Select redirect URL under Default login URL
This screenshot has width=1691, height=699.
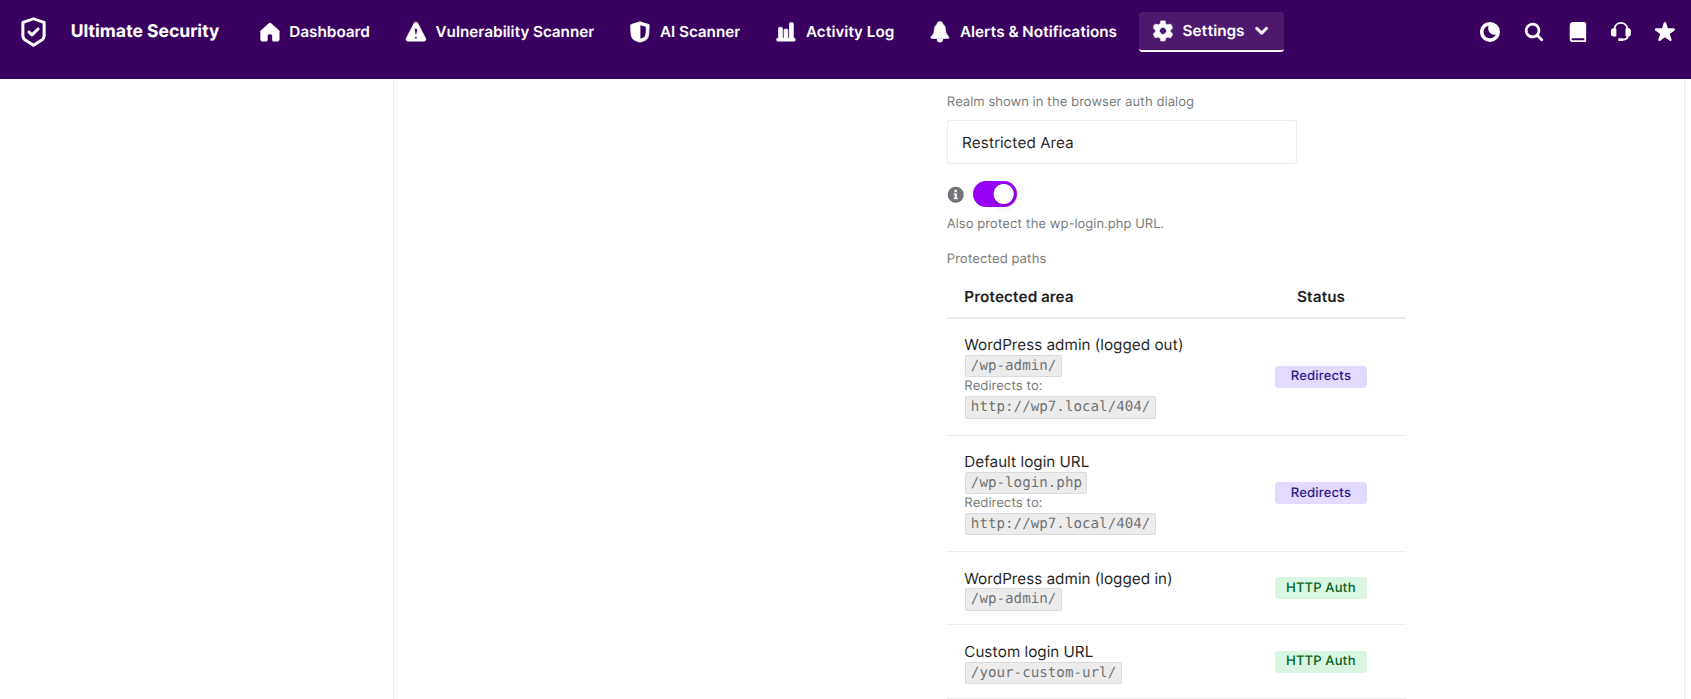[x=1060, y=524]
